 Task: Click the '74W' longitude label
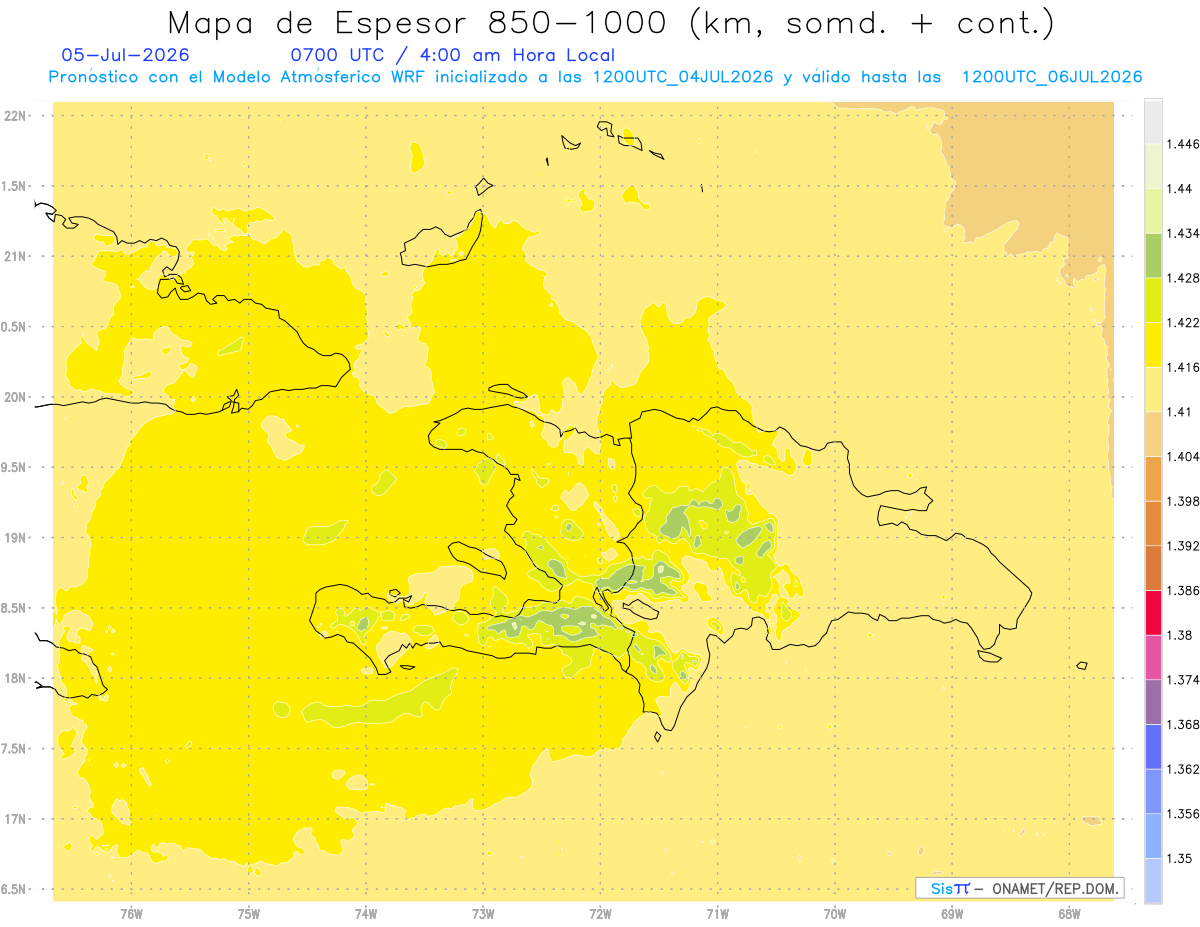pyautogui.click(x=366, y=914)
